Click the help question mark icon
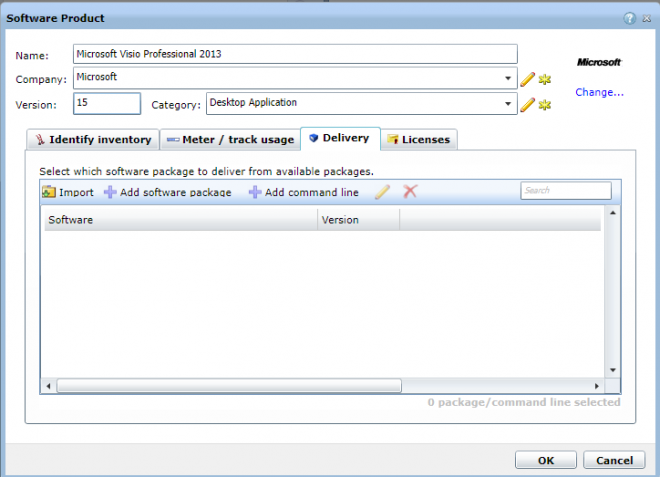The height and width of the screenshot is (477, 660). coord(629,18)
